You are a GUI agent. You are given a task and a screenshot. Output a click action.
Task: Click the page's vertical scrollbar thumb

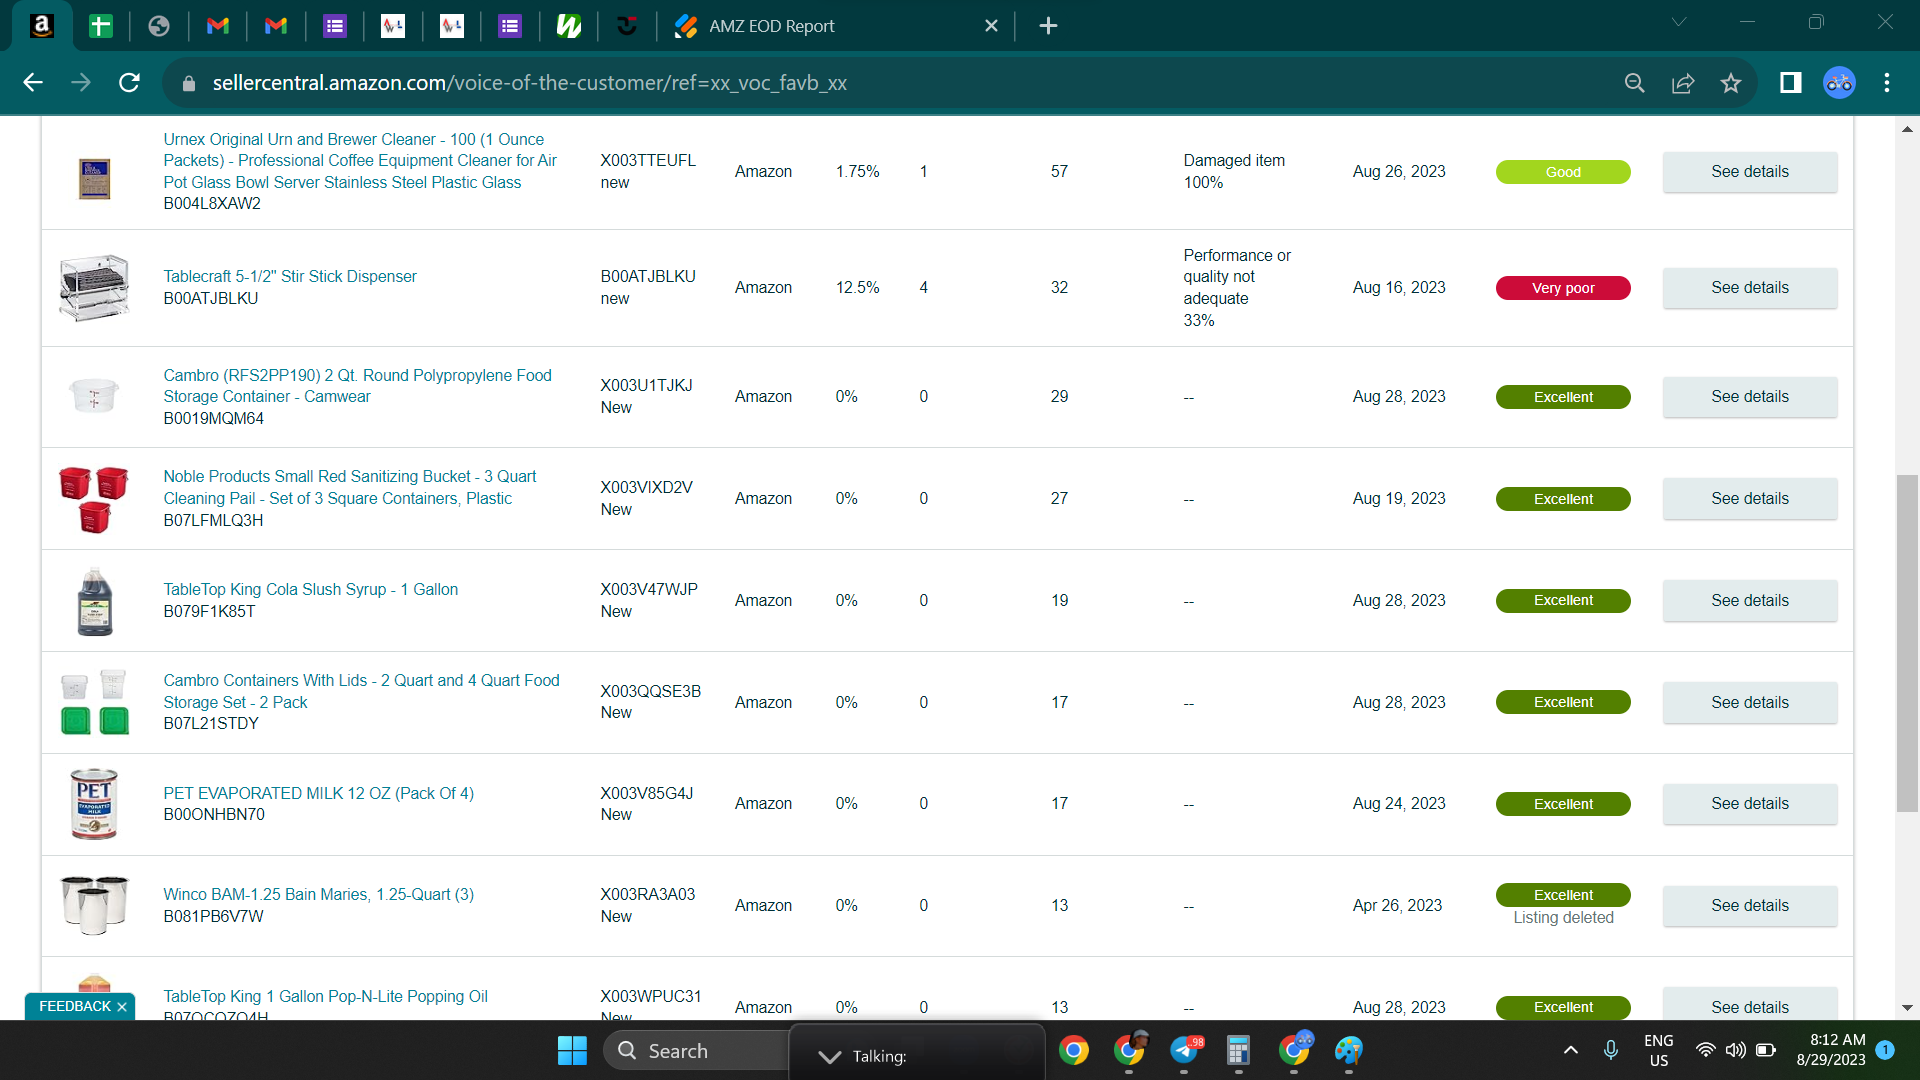click(x=1907, y=643)
